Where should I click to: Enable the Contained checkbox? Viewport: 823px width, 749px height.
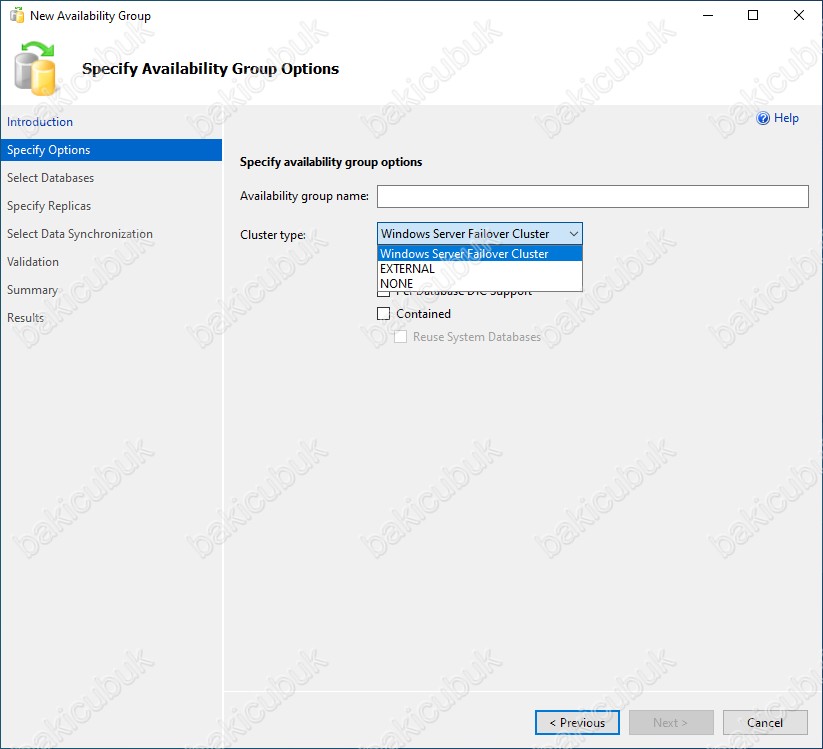pos(384,313)
